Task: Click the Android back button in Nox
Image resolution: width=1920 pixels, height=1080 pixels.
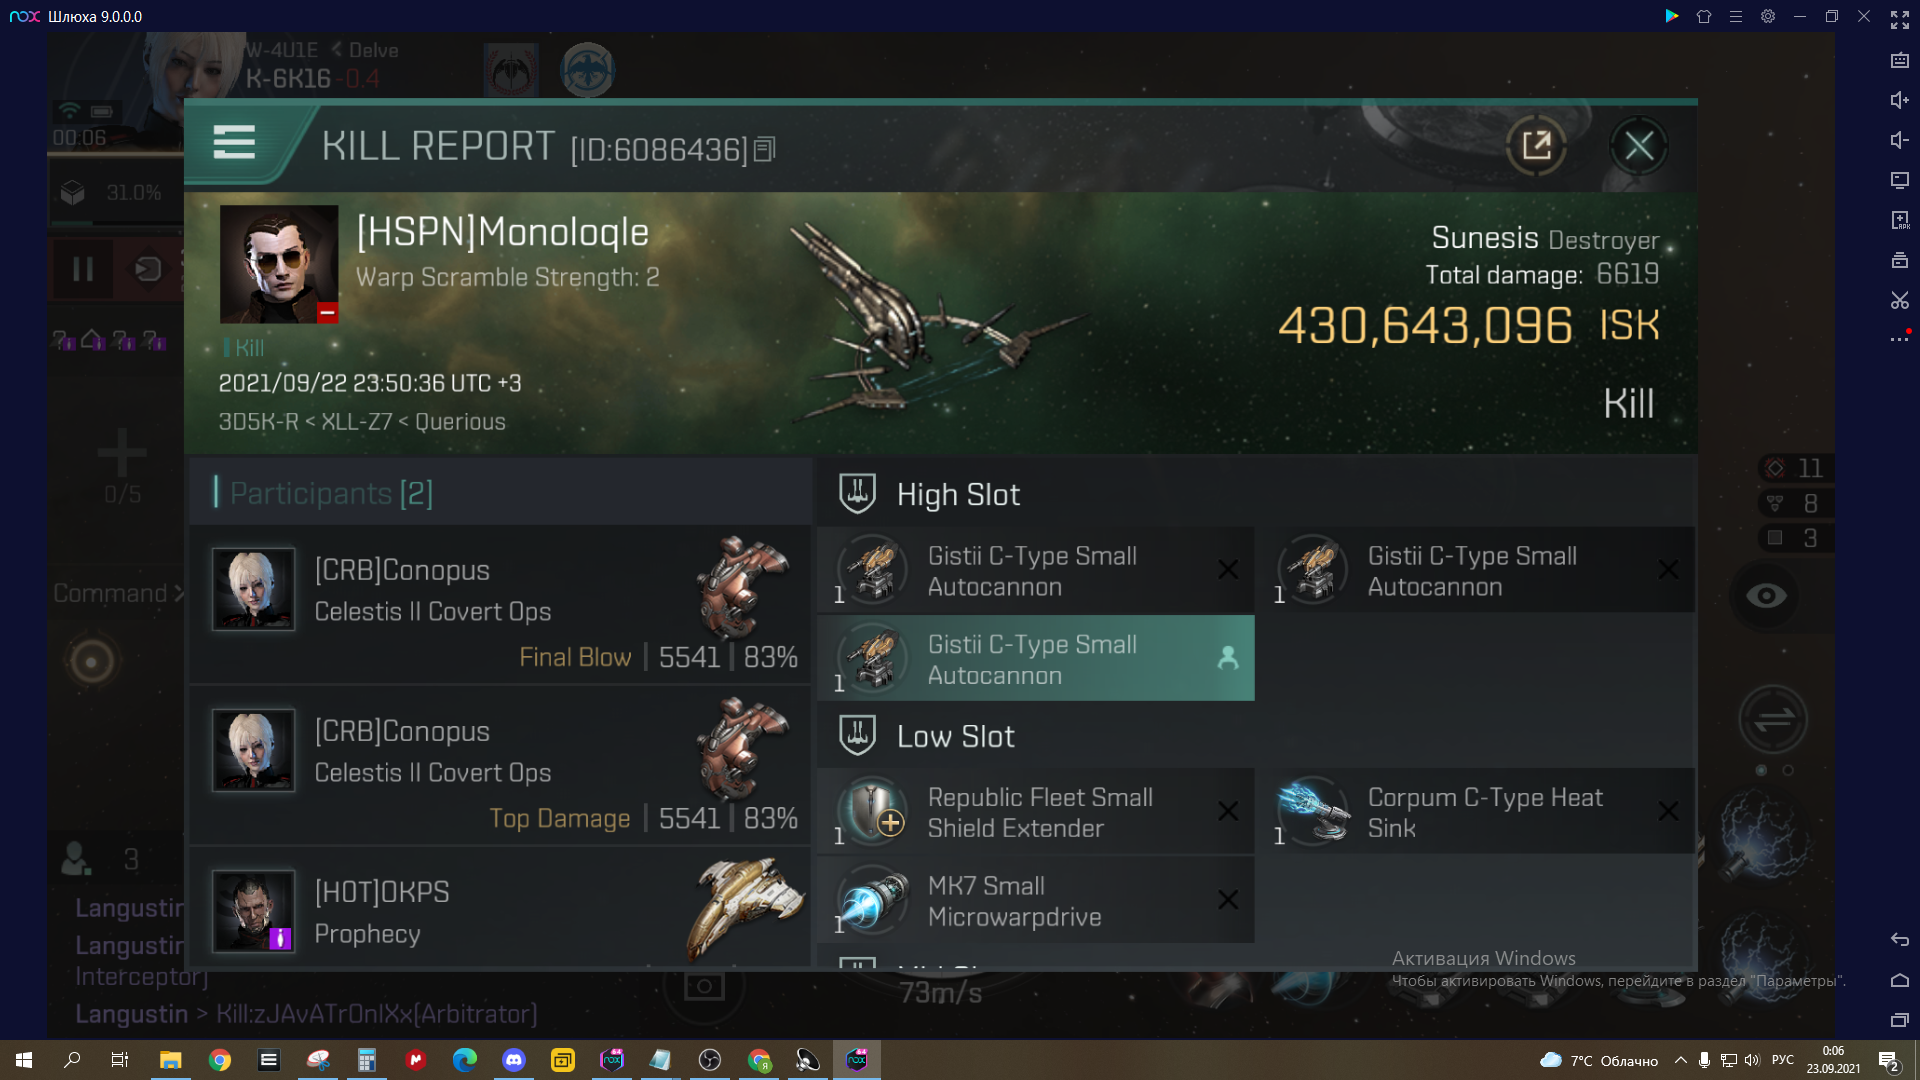Action: (1899, 939)
